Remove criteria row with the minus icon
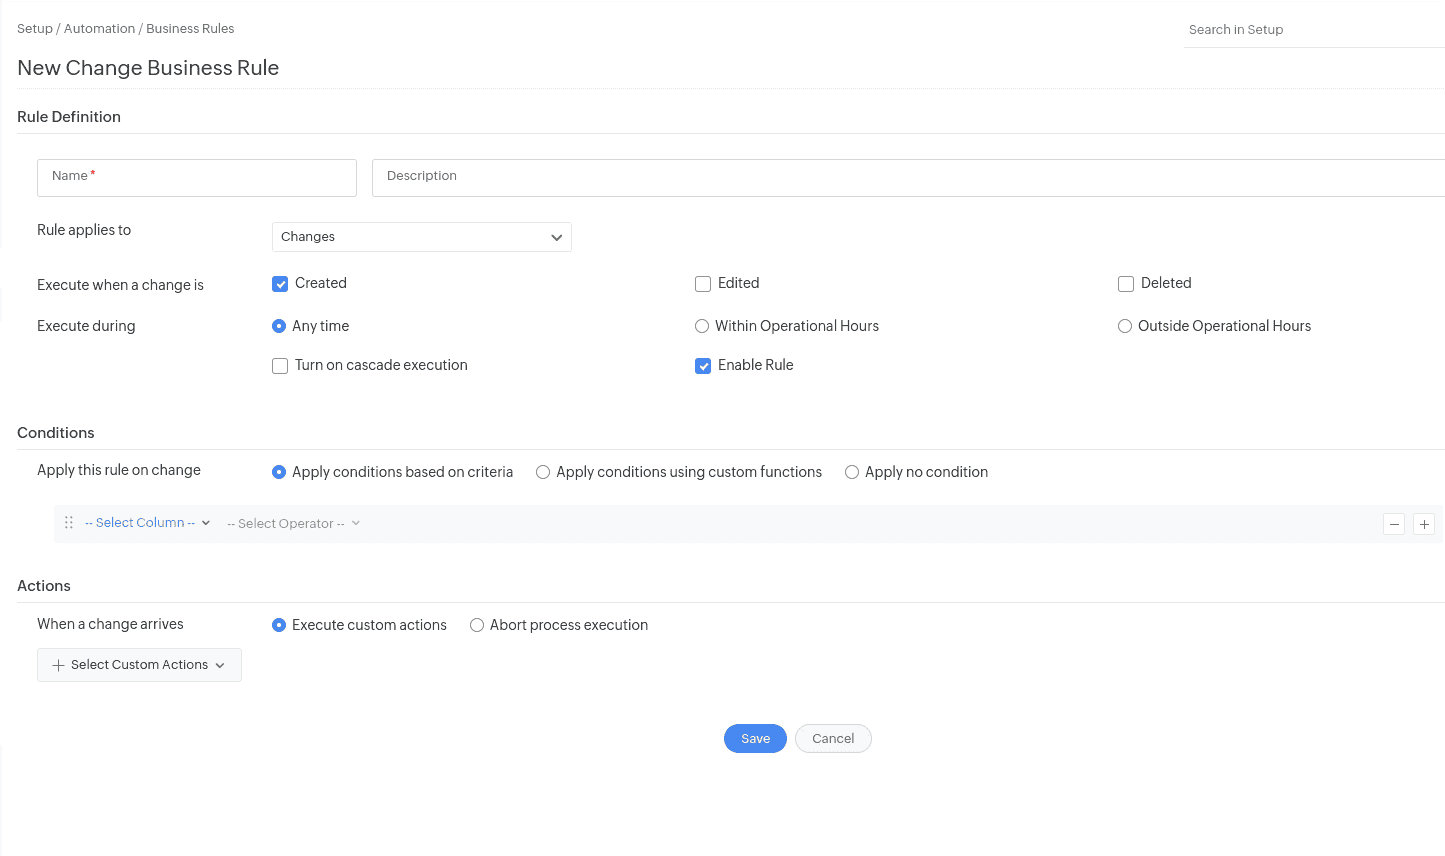 click(x=1394, y=524)
